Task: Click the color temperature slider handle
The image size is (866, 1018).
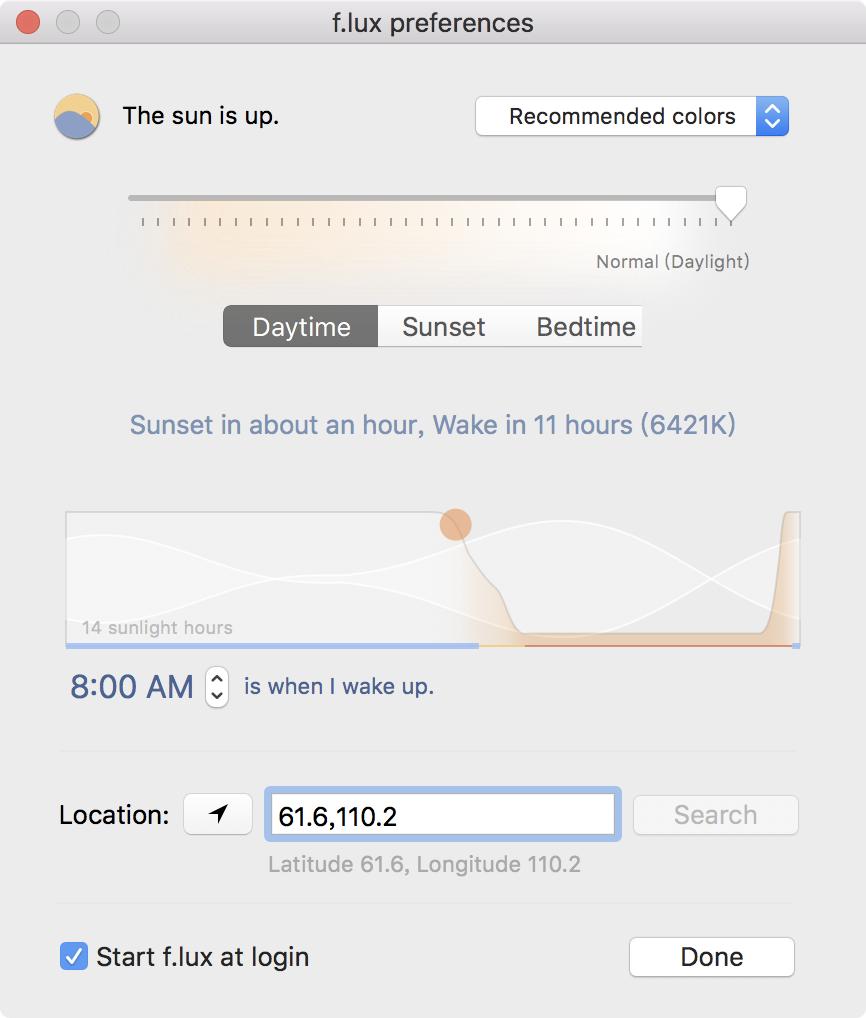Action: [731, 202]
